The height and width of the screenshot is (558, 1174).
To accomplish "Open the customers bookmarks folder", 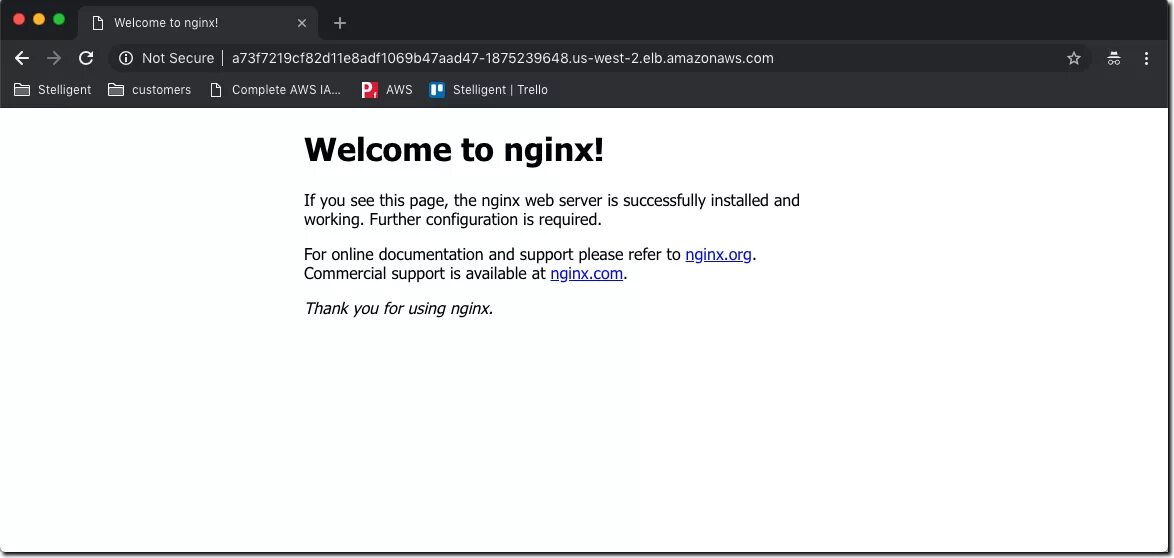I will point(149,90).
